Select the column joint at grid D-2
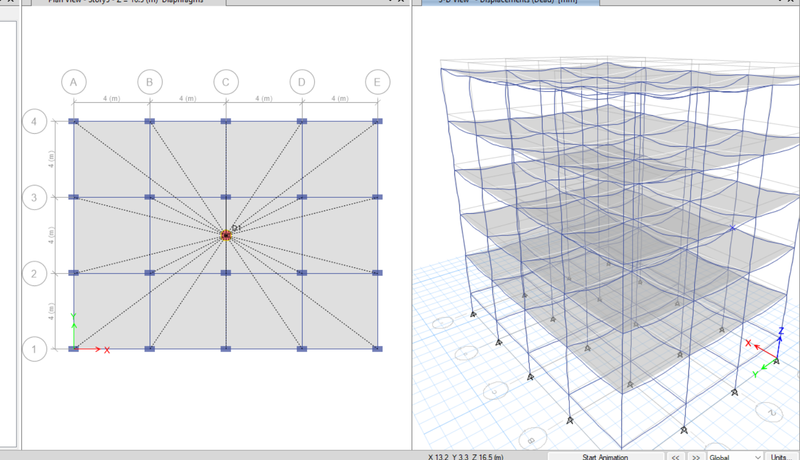The image size is (800, 460). [302, 273]
